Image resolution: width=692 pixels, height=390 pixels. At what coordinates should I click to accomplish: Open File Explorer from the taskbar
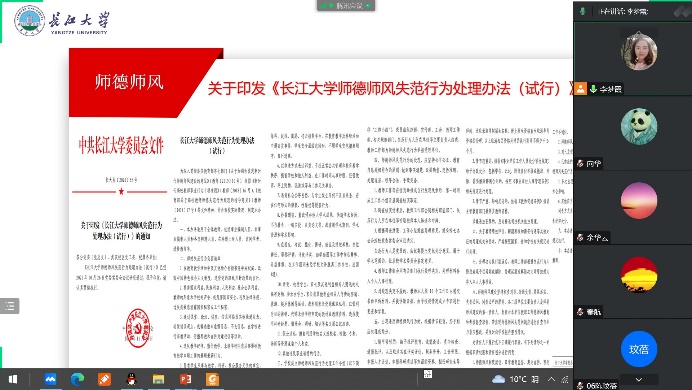pos(158,379)
